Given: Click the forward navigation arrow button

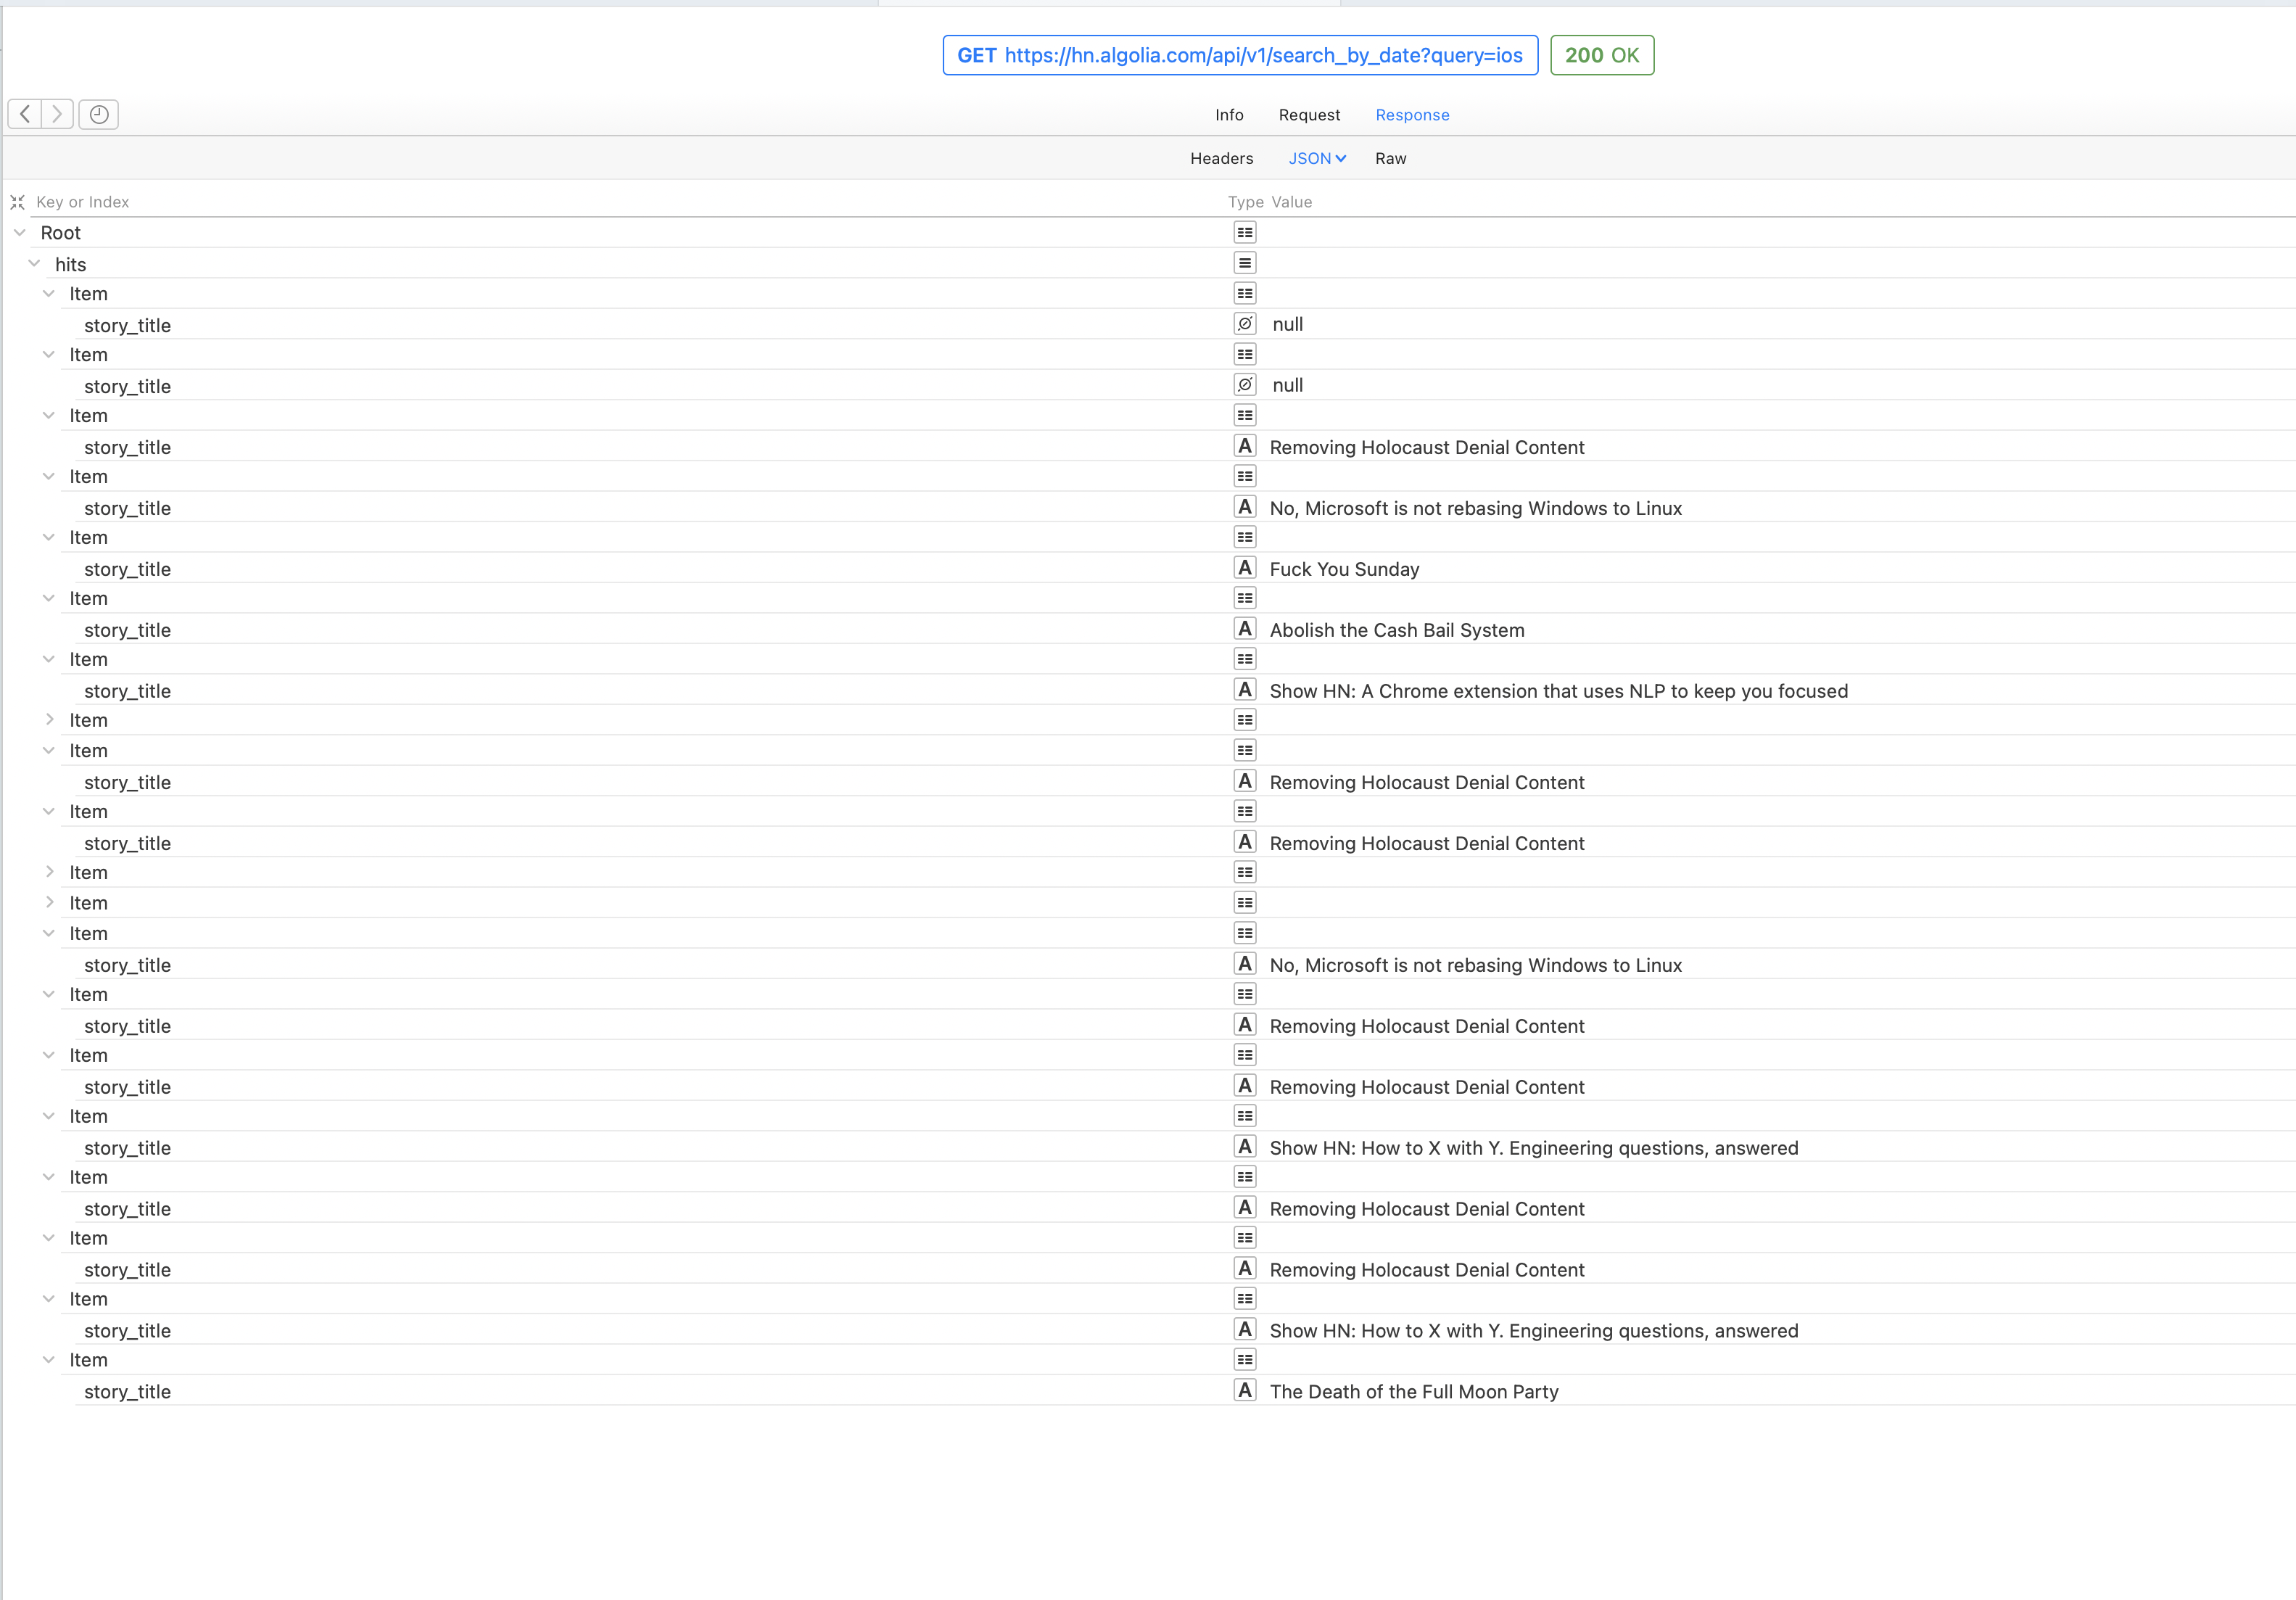Looking at the screenshot, I should point(57,114).
